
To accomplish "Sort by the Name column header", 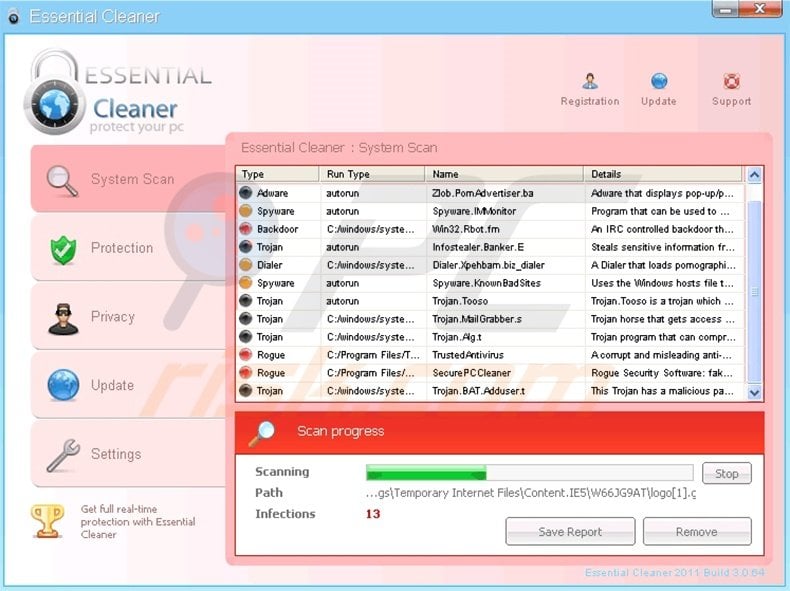I will (x=505, y=174).
